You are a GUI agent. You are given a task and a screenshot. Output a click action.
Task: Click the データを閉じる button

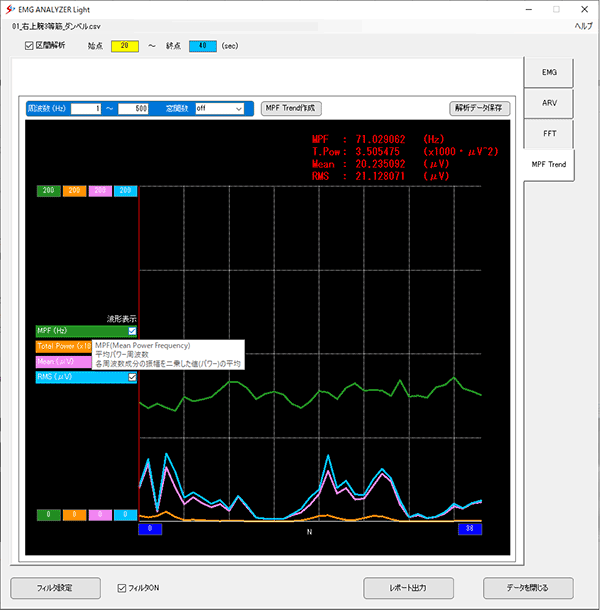click(x=528, y=588)
